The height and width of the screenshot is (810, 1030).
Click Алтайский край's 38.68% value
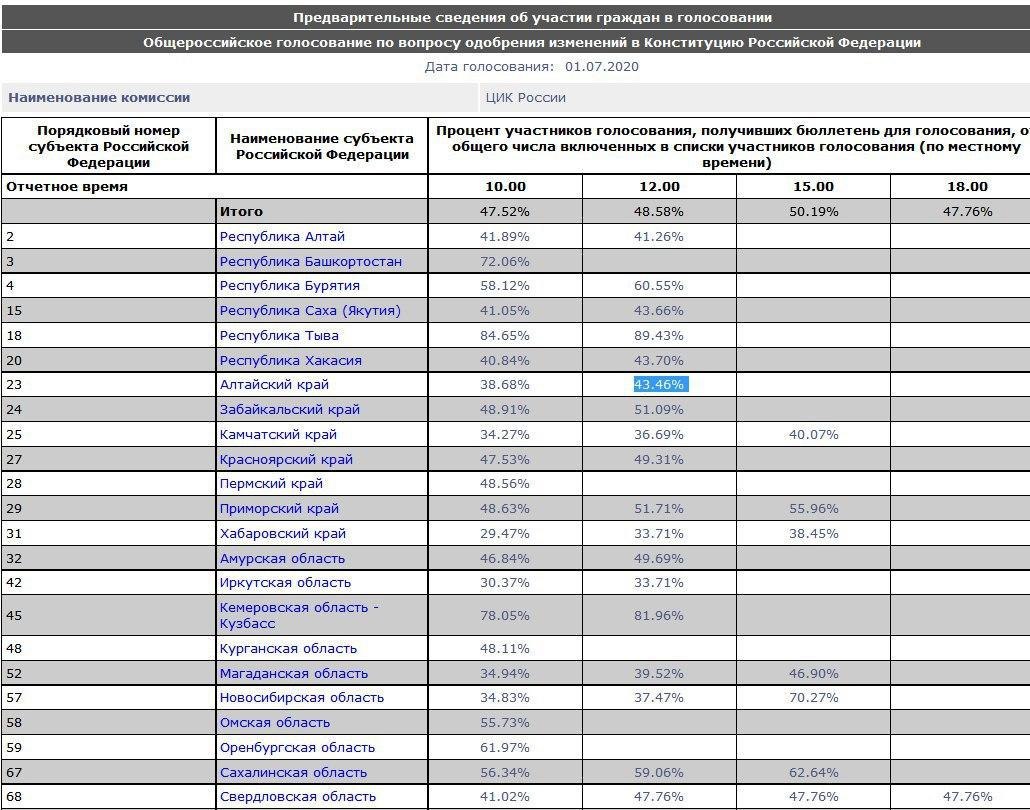[504, 384]
